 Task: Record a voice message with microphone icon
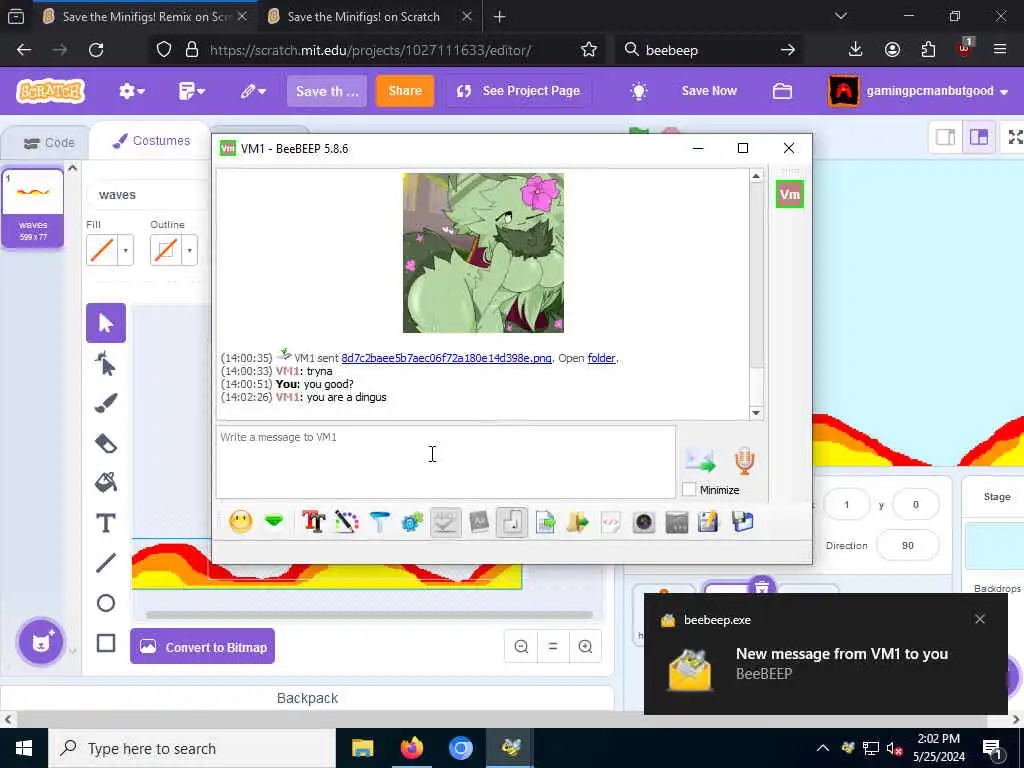tap(744, 460)
